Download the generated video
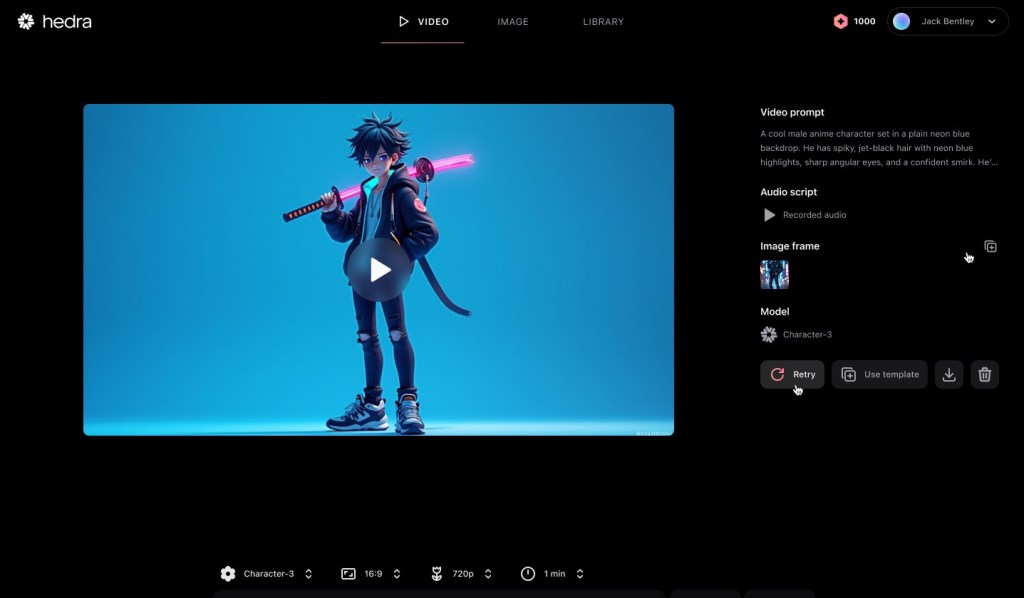The image size is (1024, 598). pyautogui.click(x=949, y=374)
